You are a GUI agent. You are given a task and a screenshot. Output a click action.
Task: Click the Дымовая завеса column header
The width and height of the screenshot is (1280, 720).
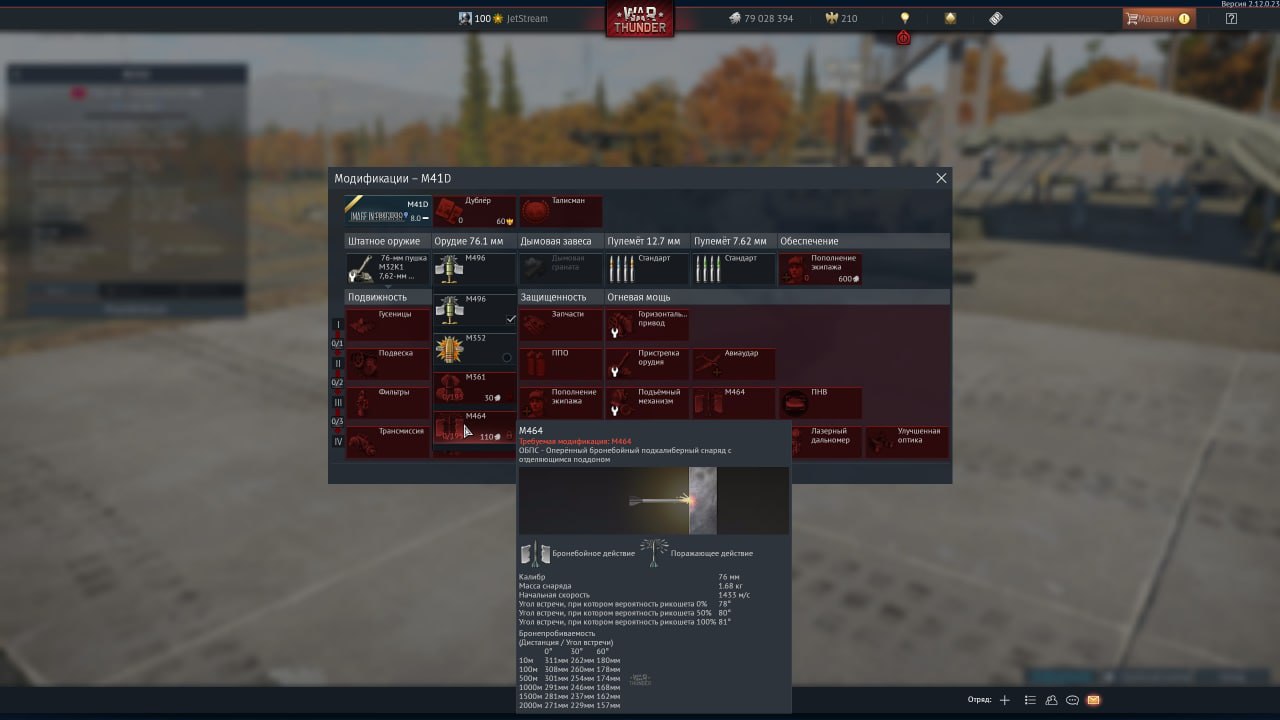[561, 241]
